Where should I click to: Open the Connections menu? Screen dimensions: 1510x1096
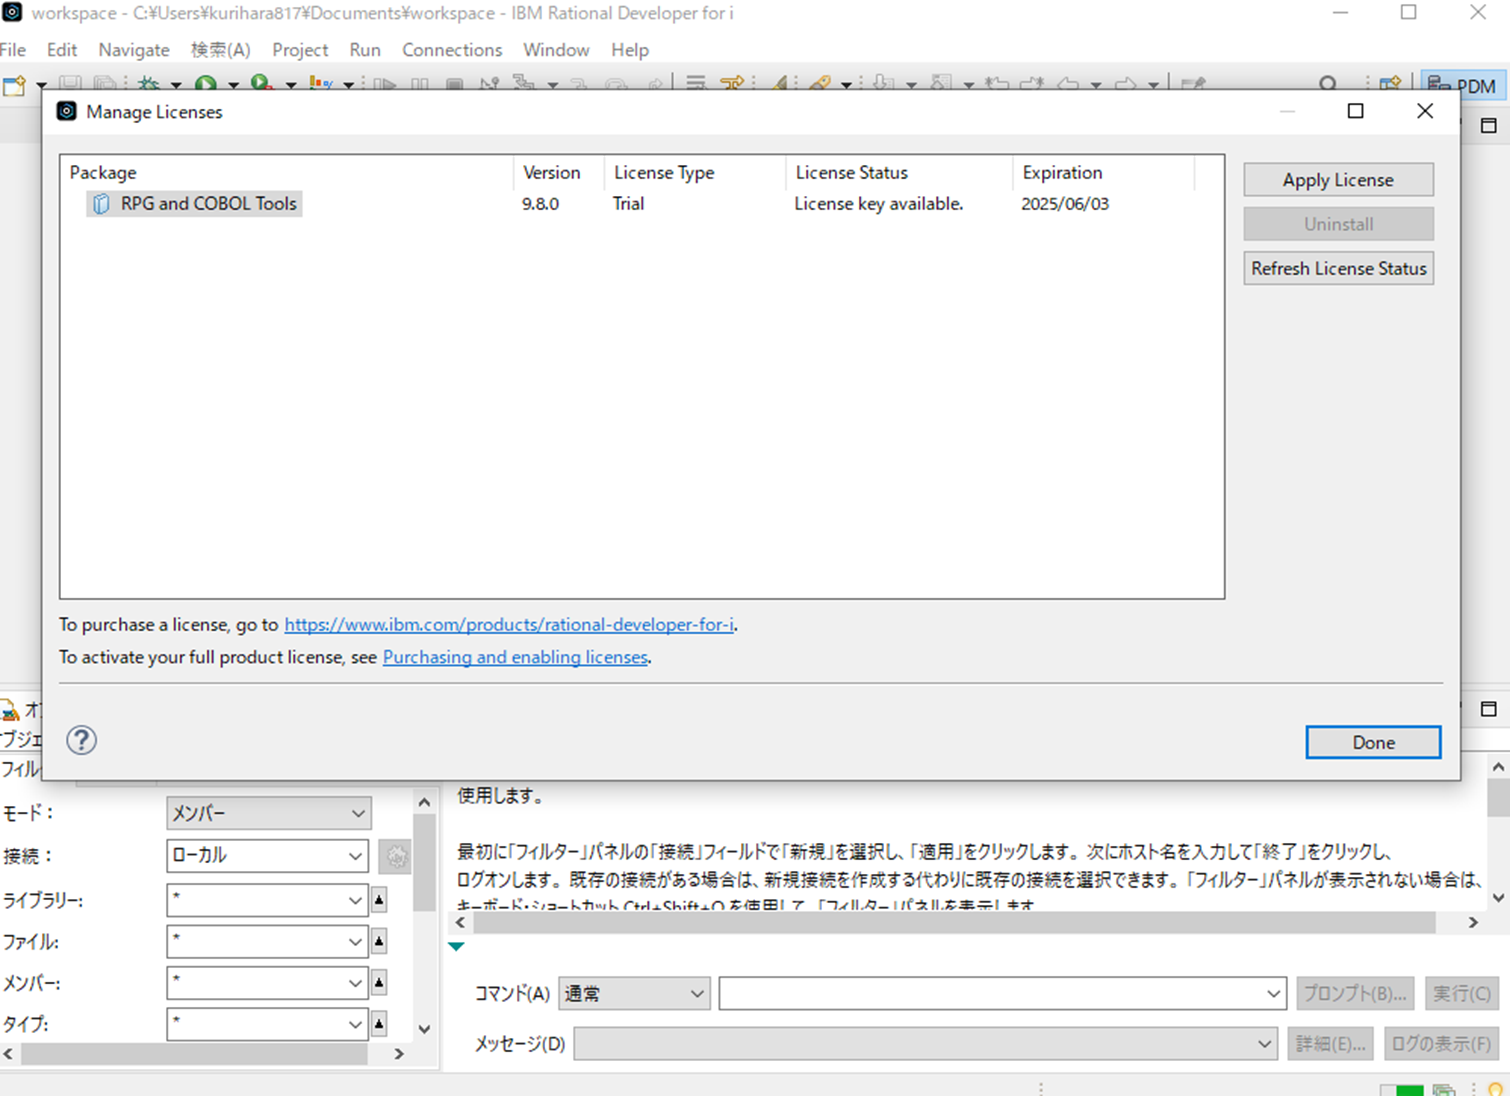(452, 49)
